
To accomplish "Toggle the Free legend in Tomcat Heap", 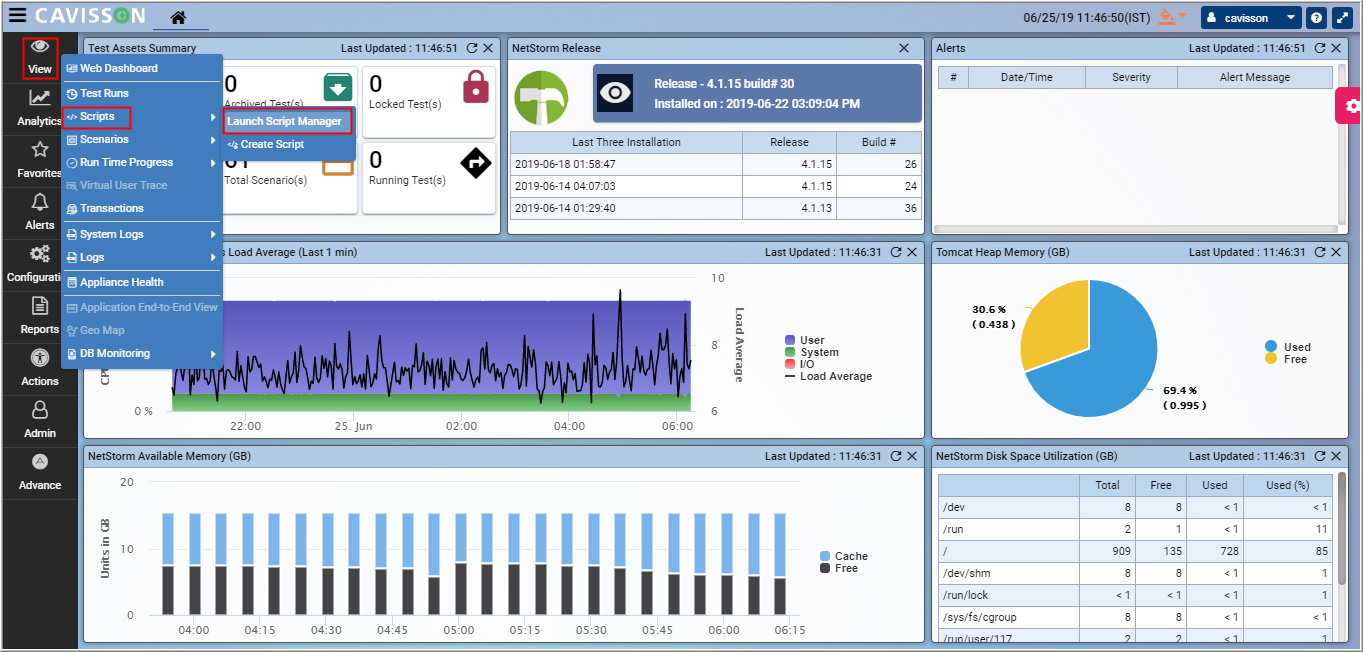I will point(1286,358).
